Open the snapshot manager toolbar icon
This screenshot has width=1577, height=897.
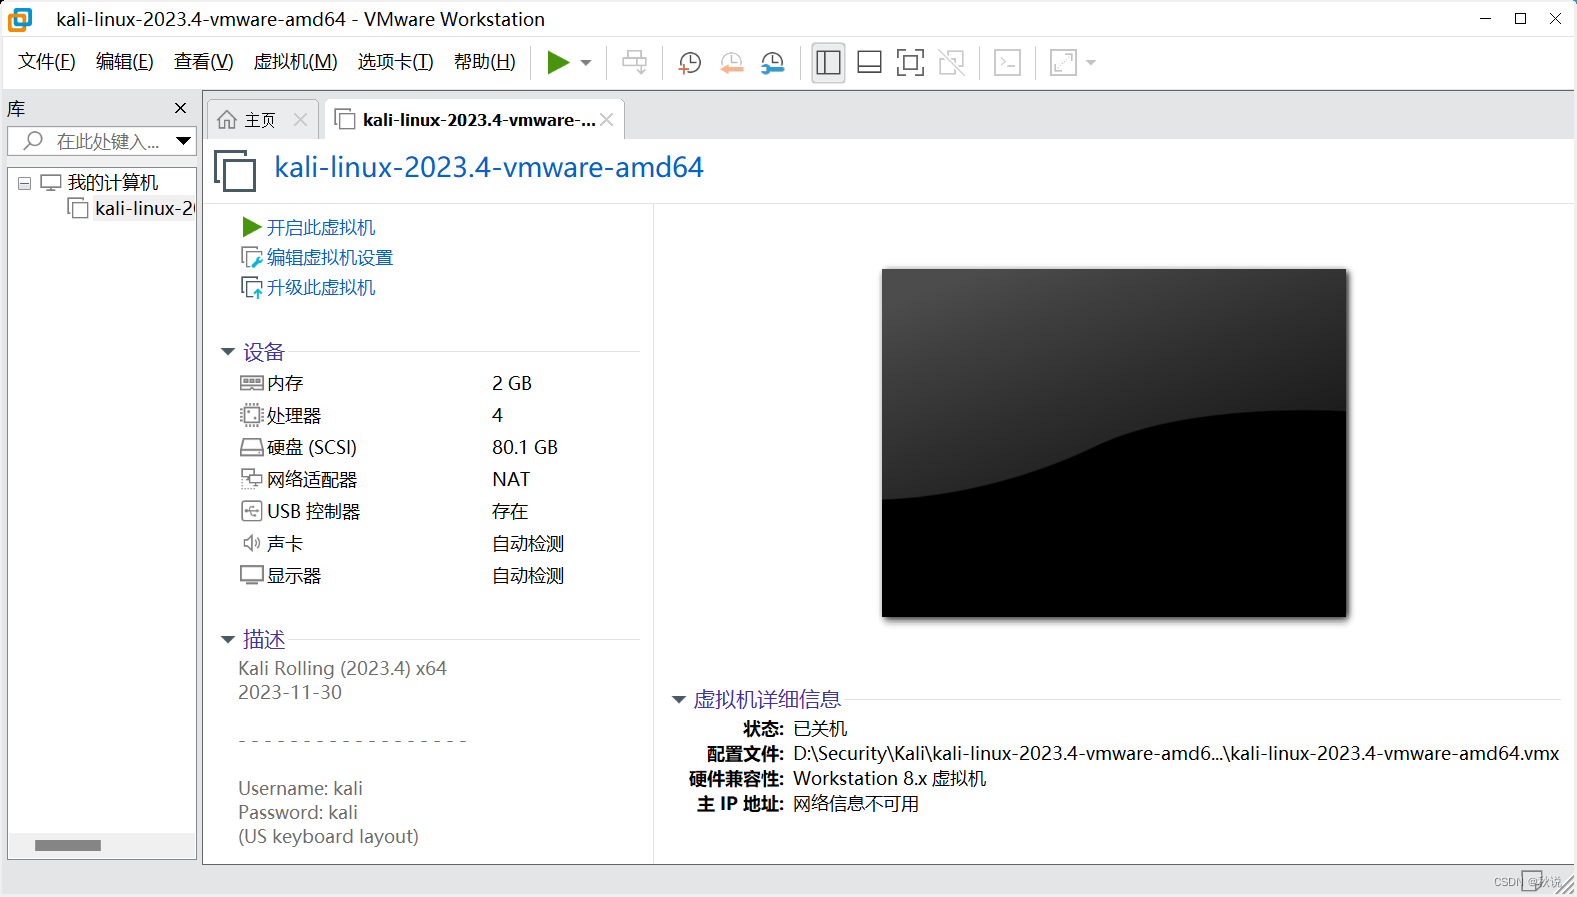coord(773,63)
